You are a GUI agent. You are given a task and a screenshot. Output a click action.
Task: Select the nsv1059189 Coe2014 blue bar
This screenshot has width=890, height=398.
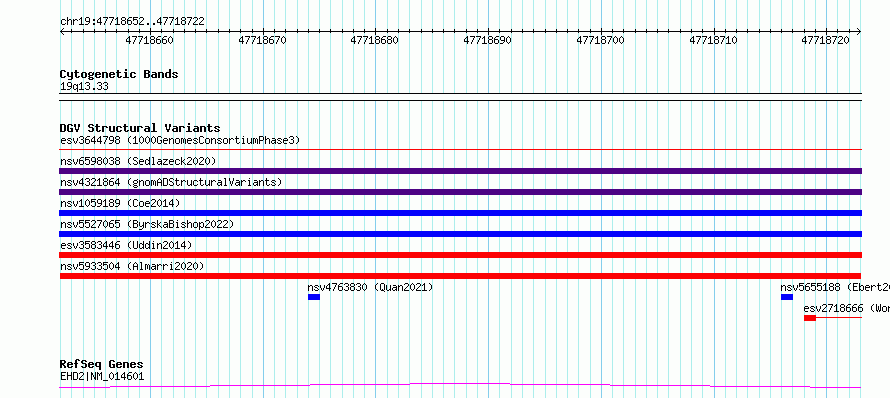[x=460, y=213]
